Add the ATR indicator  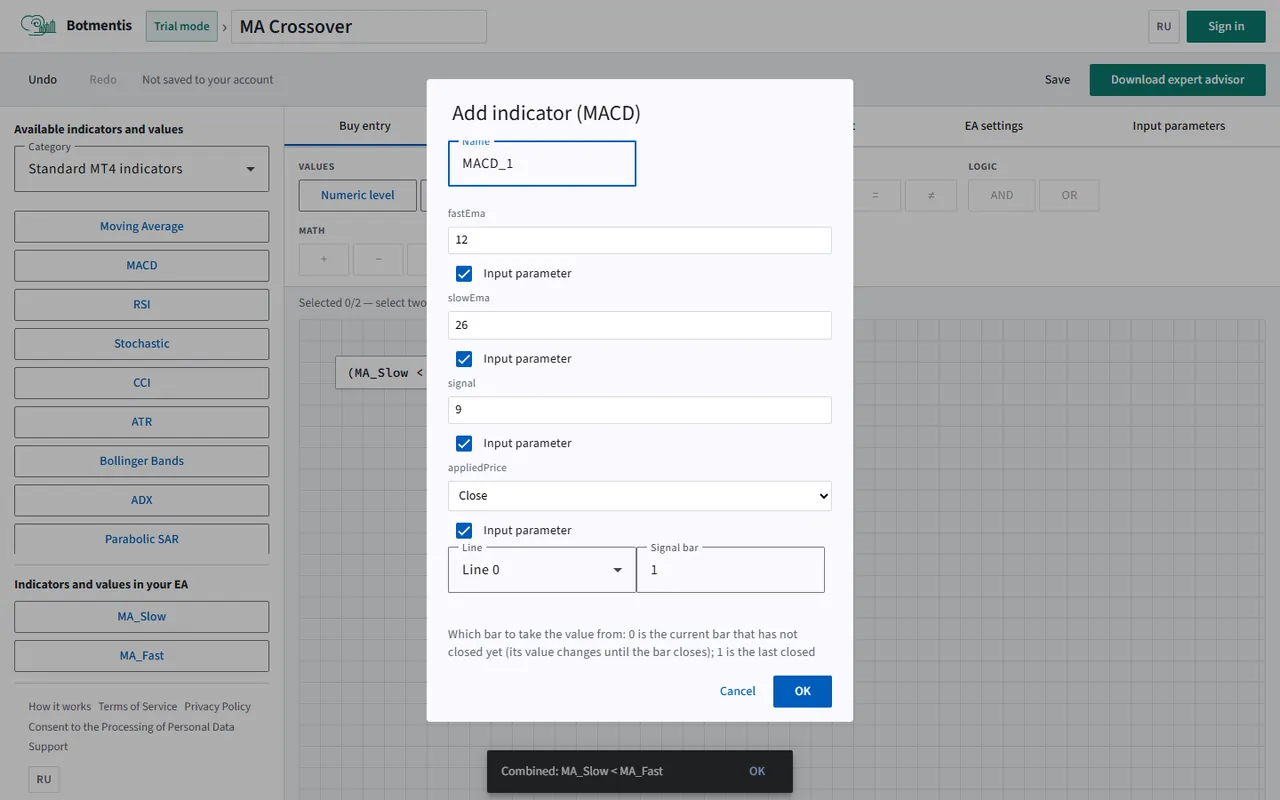pyautogui.click(x=142, y=422)
